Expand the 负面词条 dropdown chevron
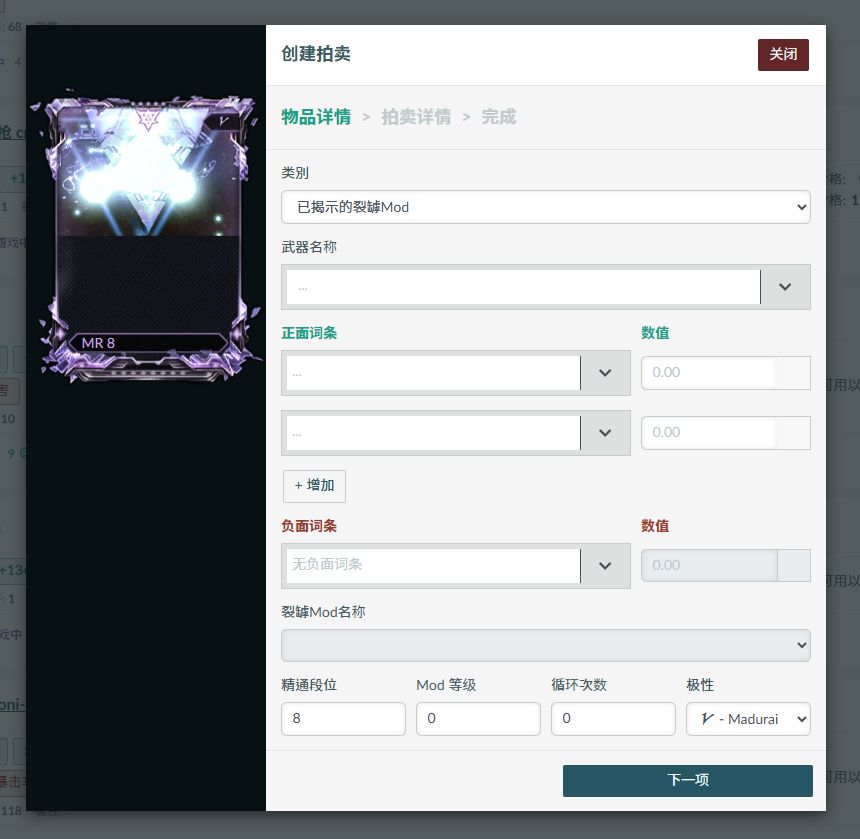Screen dimensions: 860x839 point(605,565)
